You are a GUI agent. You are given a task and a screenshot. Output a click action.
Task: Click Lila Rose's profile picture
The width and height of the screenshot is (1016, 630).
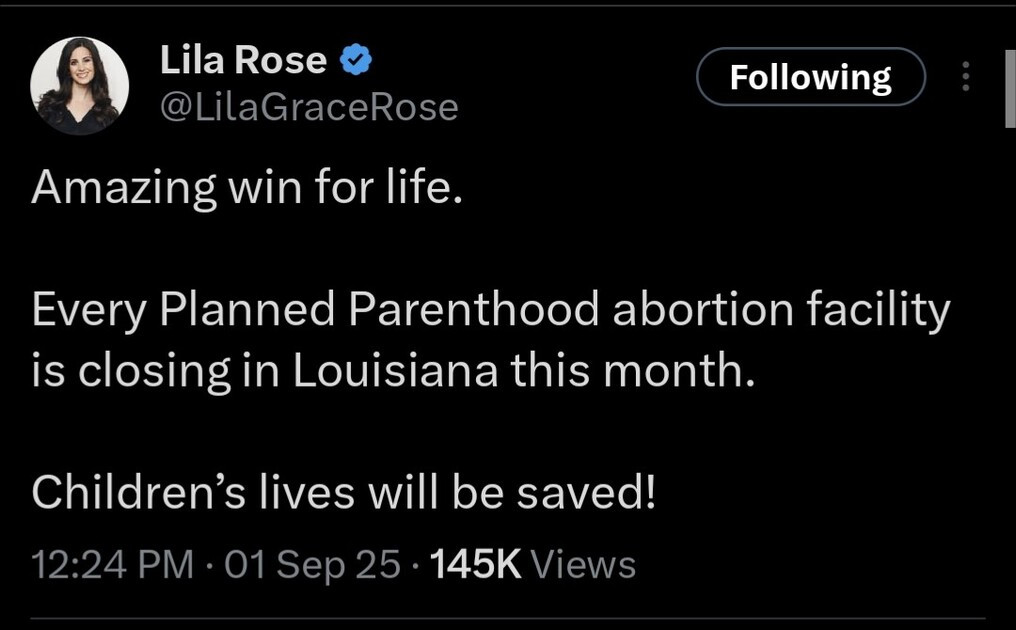(80, 86)
